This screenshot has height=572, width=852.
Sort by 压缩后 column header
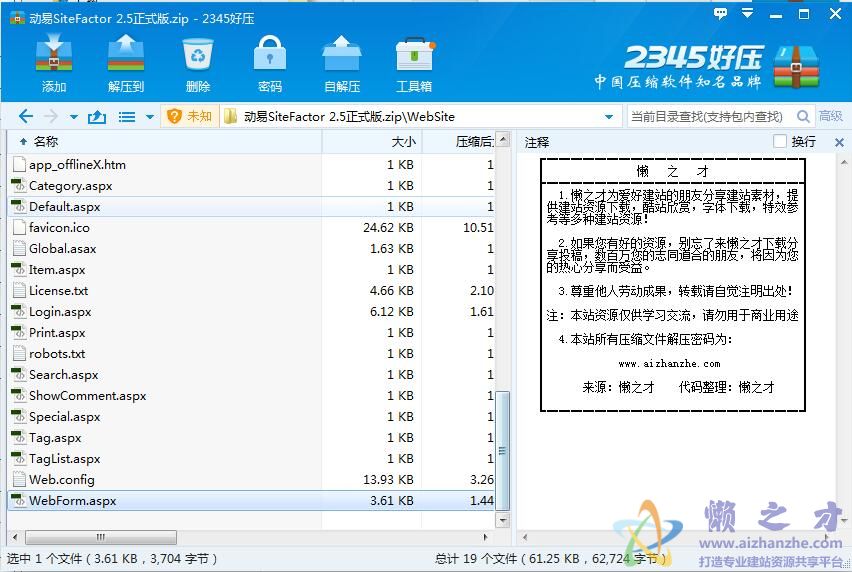click(459, 142)
